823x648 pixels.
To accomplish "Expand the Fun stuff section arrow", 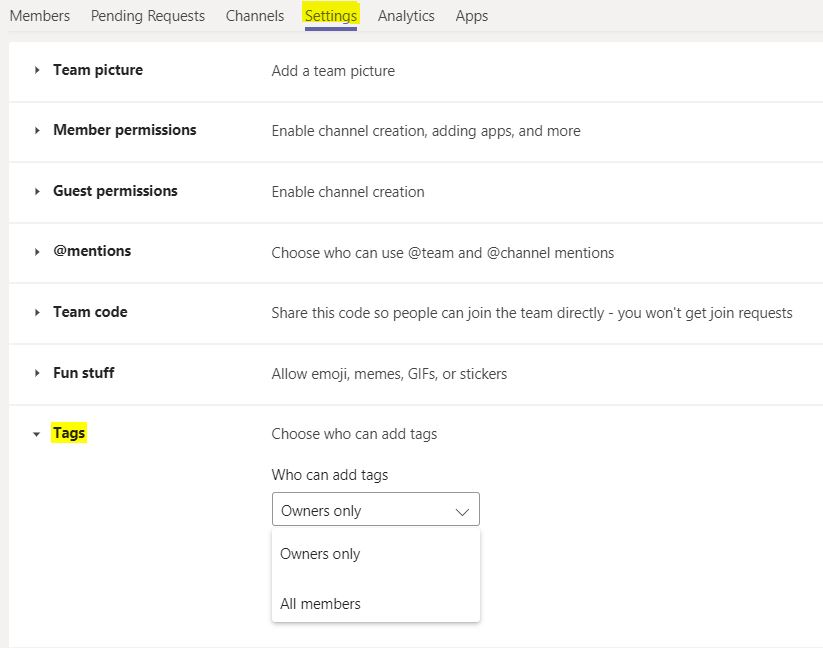I will (x=37, y=373).
